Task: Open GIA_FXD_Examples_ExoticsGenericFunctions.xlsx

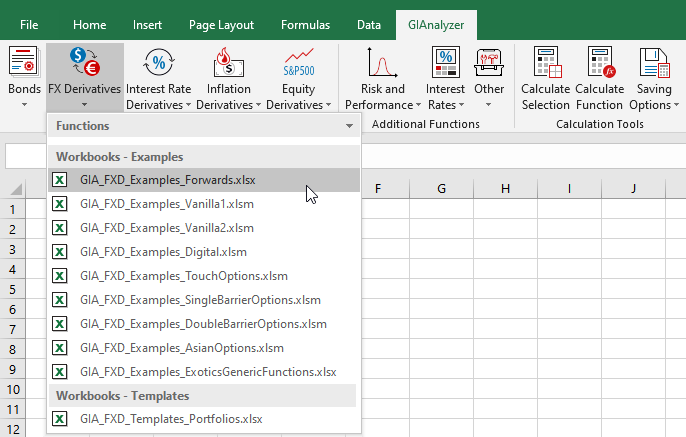Action: 204,372
